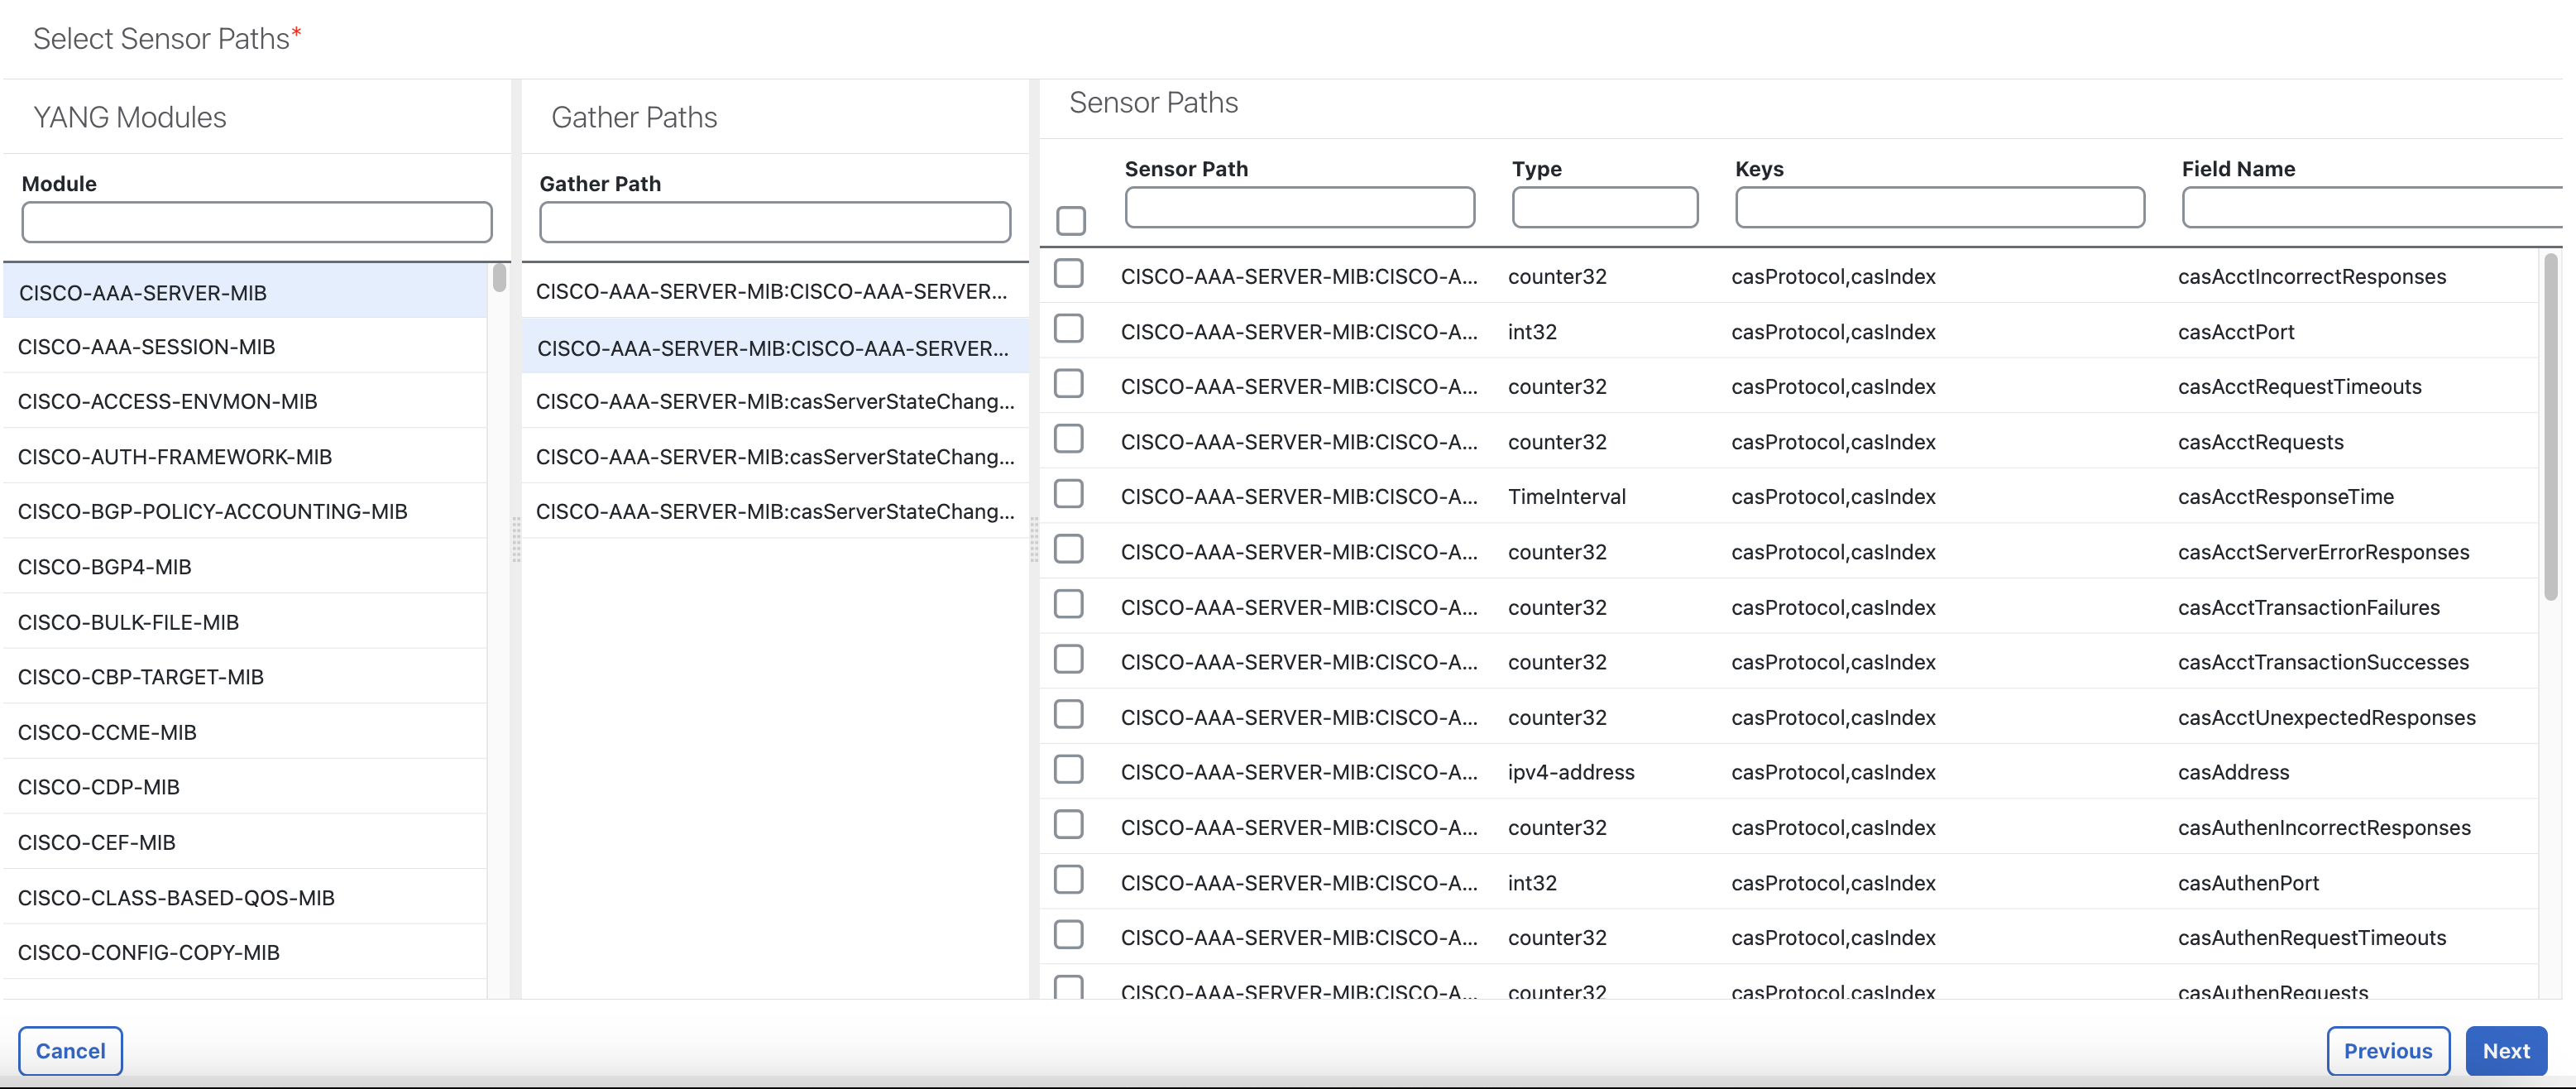Select the third gather path, first casServerStateChang entry
2576x1089 pixels.
(775, 401)
